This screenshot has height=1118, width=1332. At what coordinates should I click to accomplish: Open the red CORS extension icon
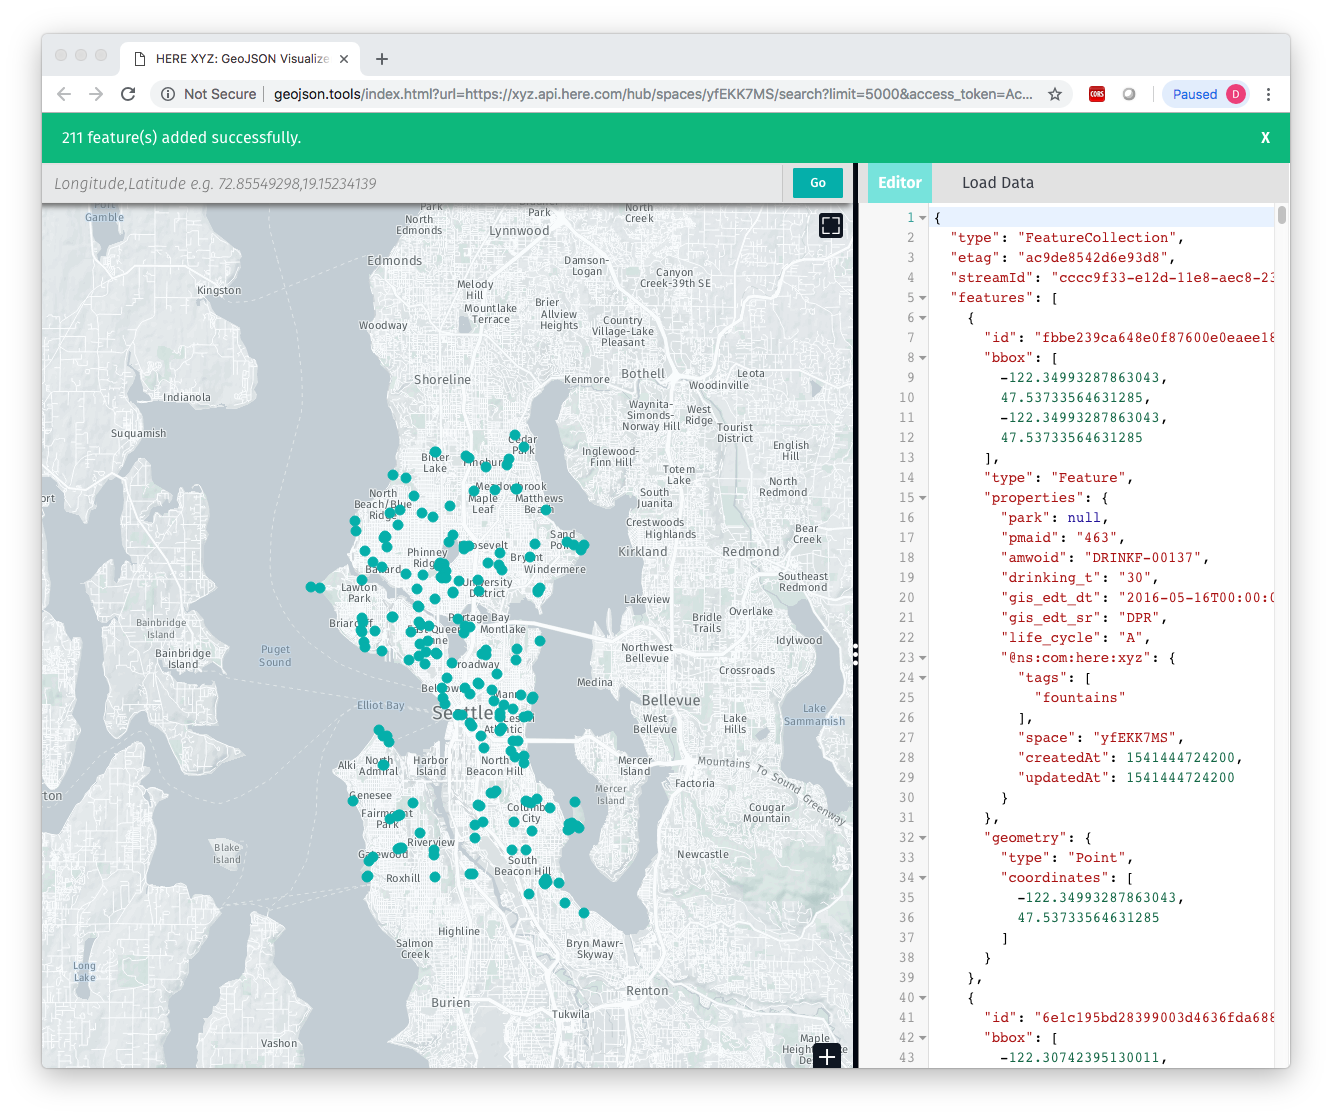pyautogui.click(x=1097, y=94)
